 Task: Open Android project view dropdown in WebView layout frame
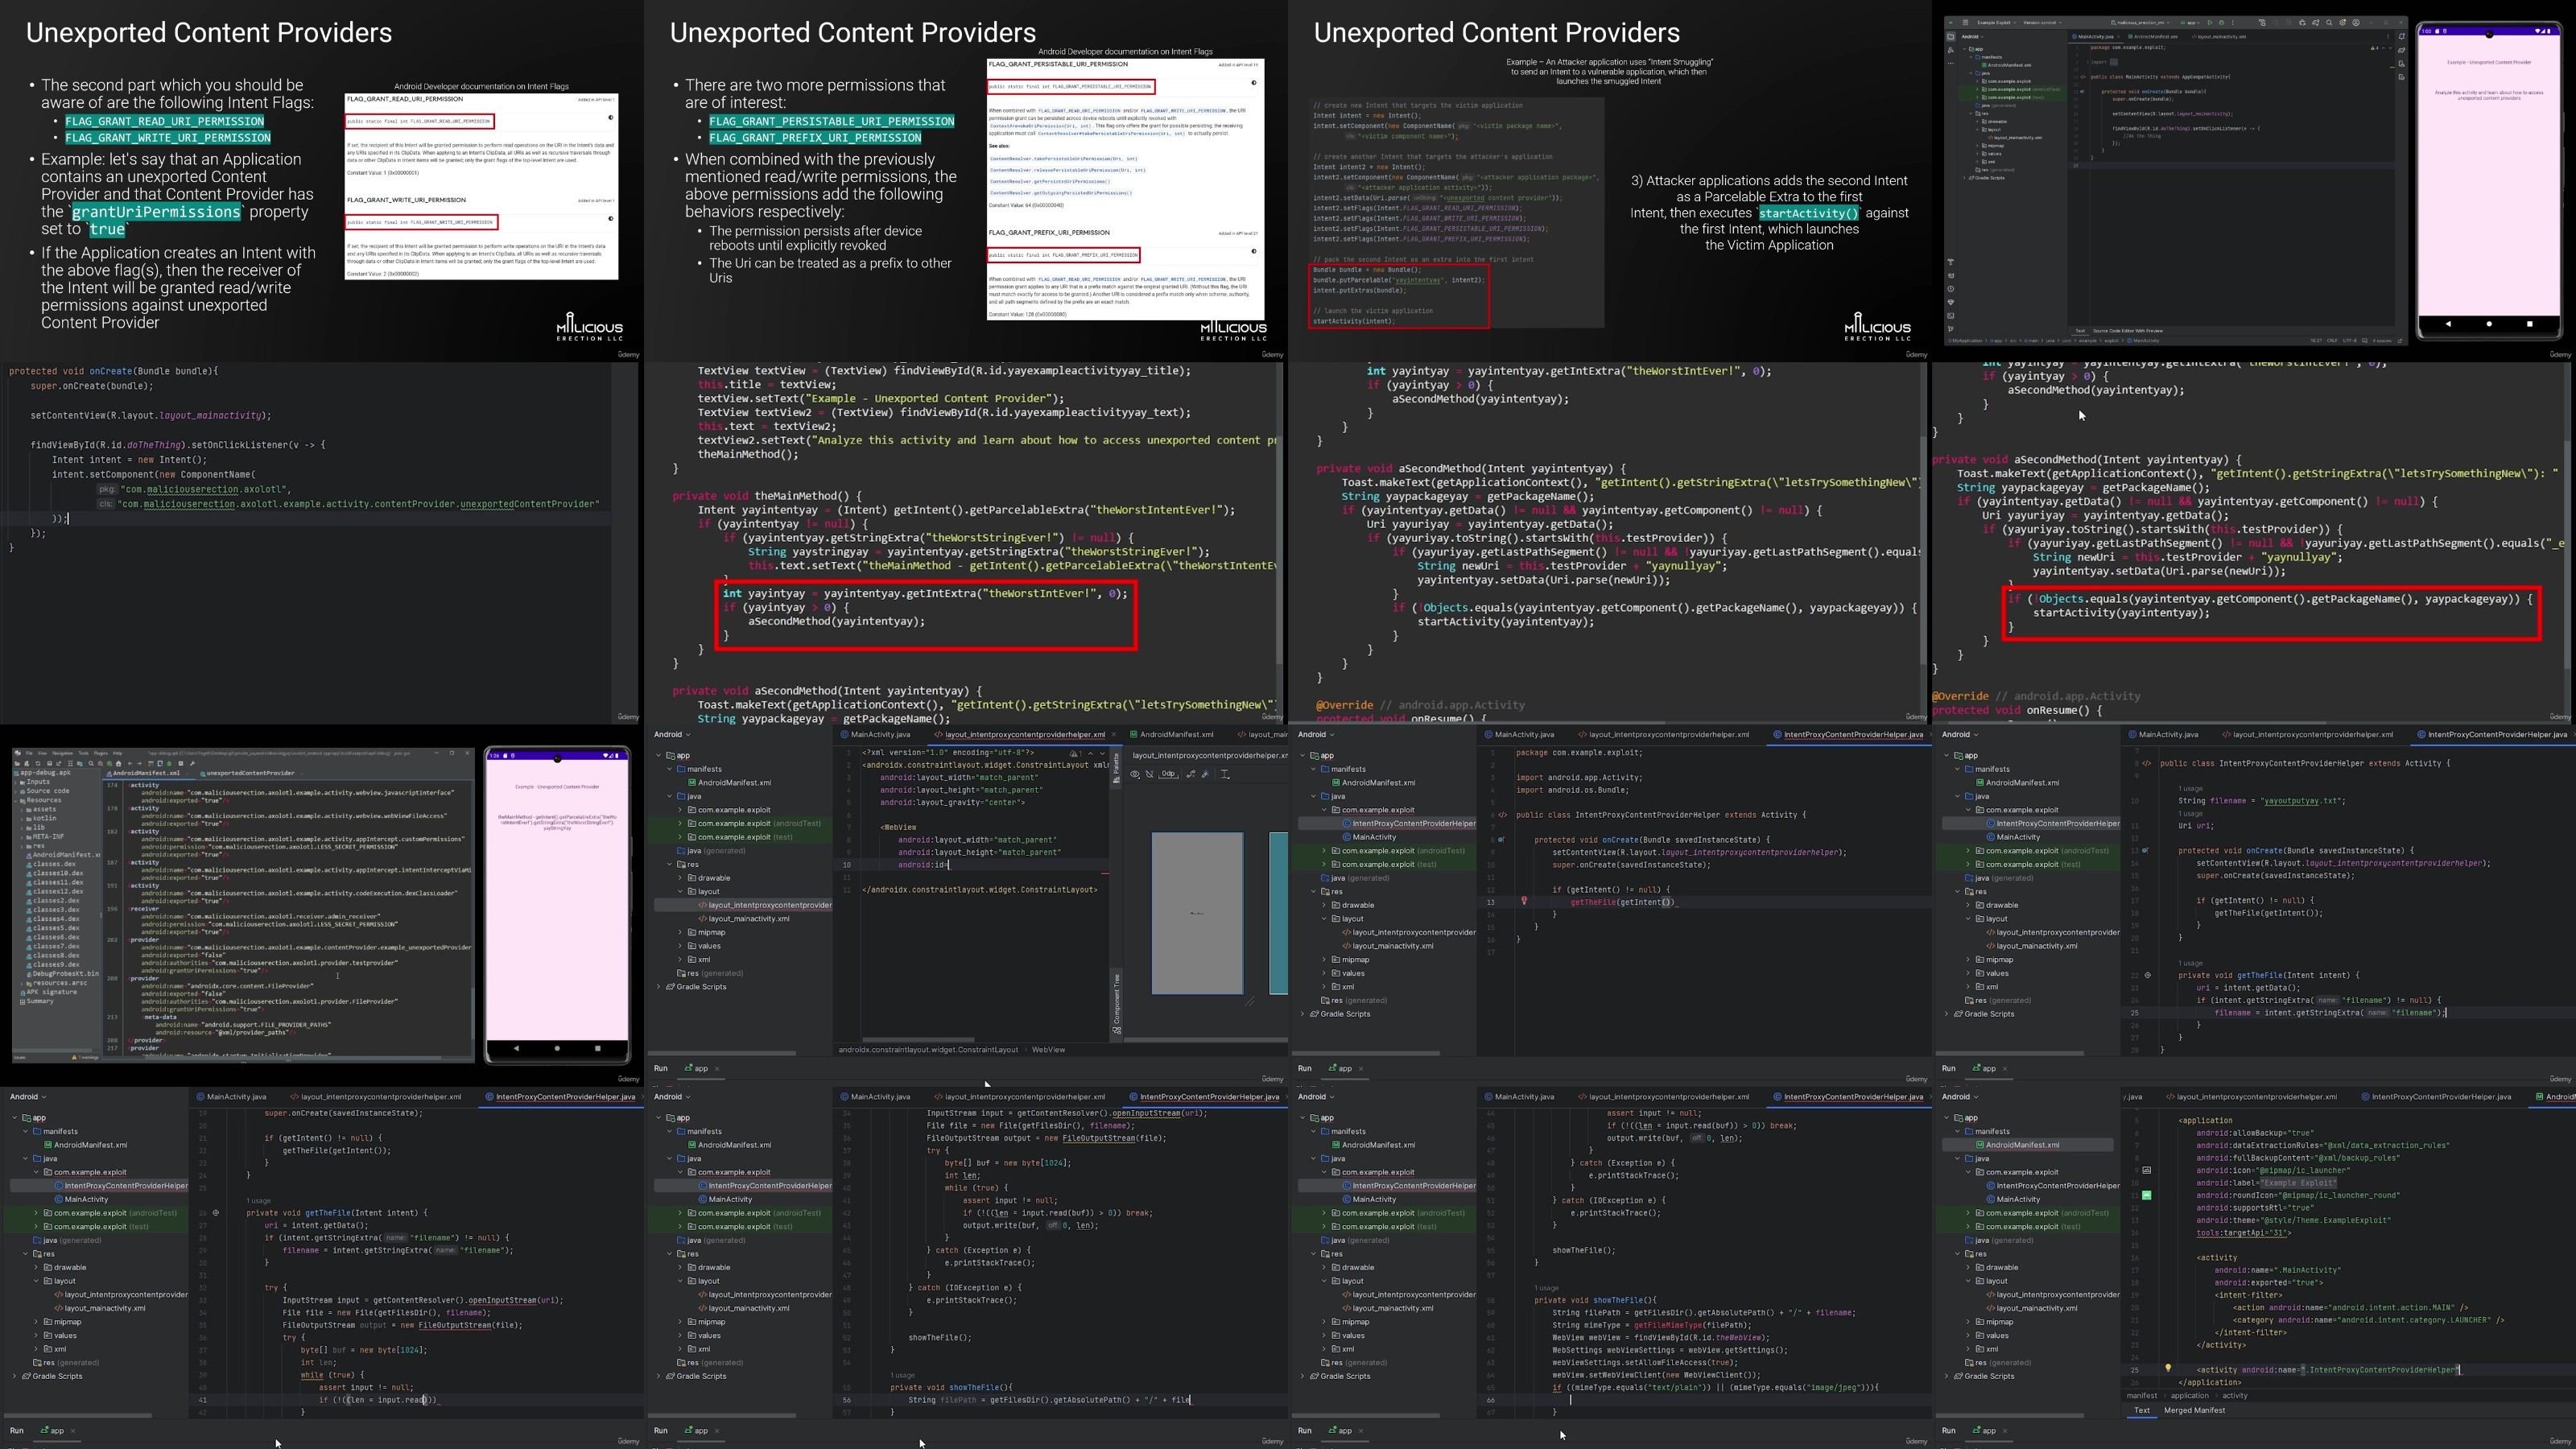tap(672, 734)
